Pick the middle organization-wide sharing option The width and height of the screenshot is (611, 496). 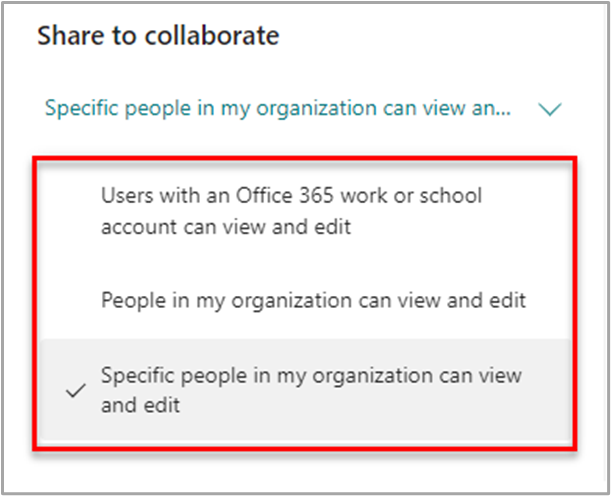click(x=313, y=298)
